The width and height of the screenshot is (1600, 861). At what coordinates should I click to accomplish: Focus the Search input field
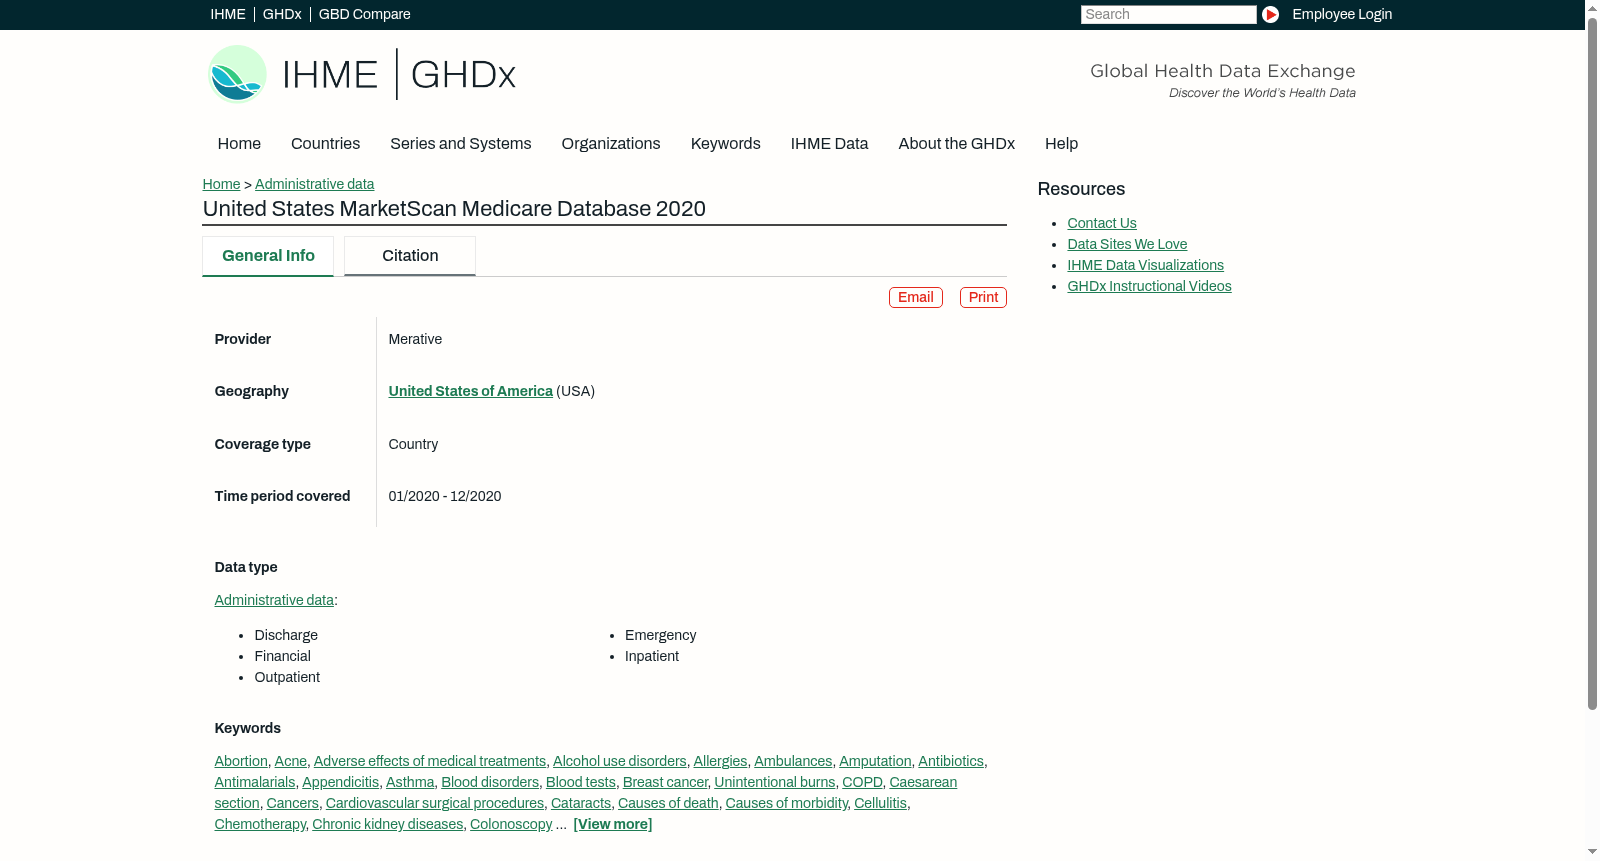pos(1168,14)
